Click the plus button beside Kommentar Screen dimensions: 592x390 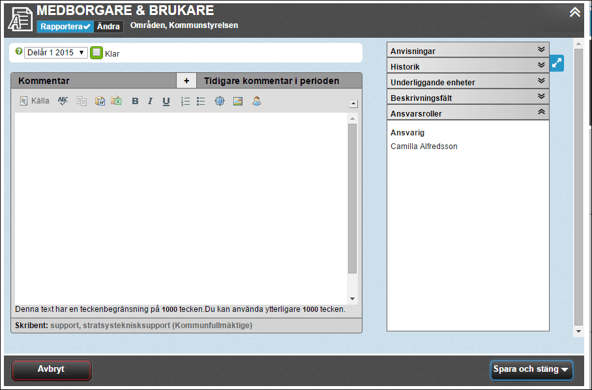point(187,81)
